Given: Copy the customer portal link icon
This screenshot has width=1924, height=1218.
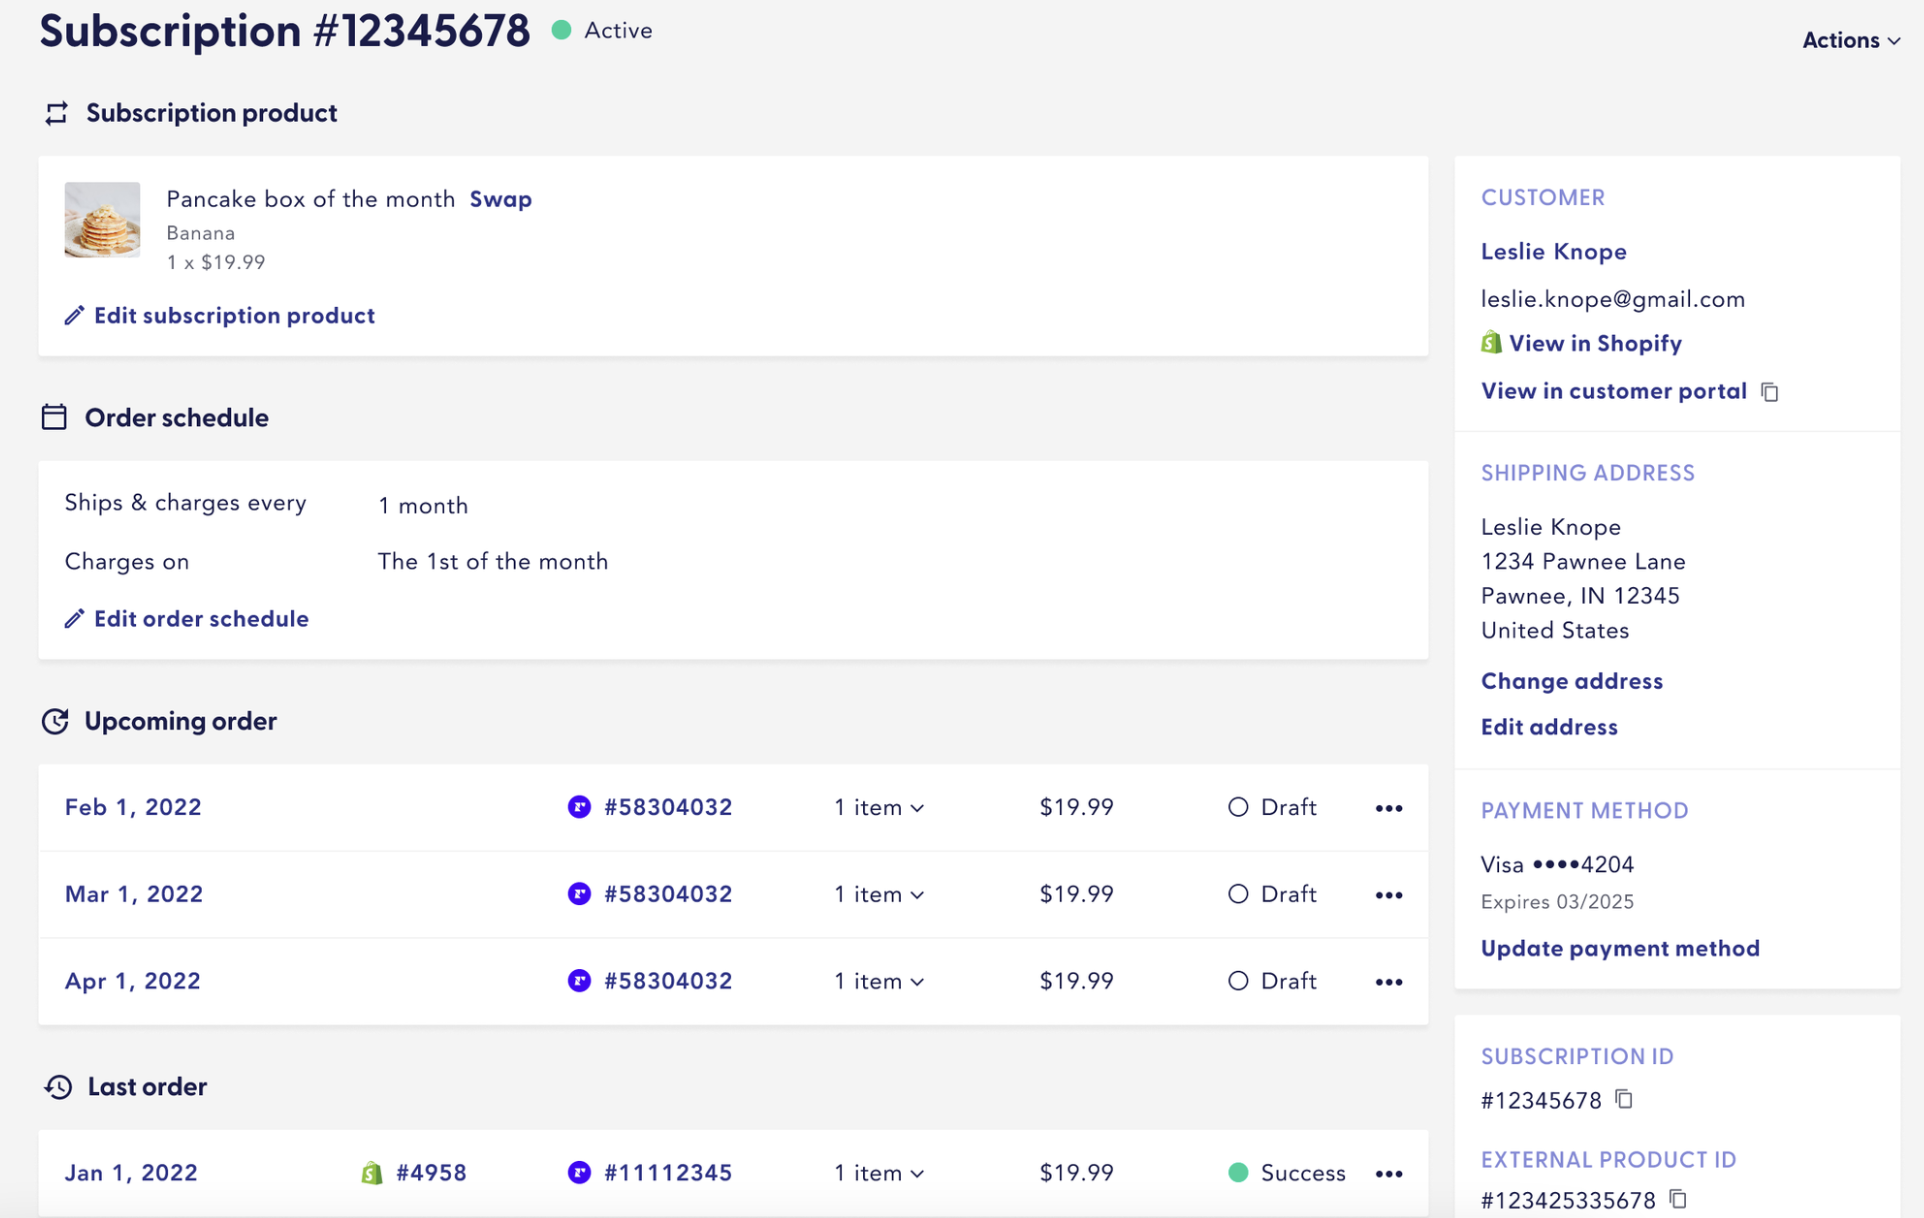Looking at the screenshot, I should [1769, 392].
